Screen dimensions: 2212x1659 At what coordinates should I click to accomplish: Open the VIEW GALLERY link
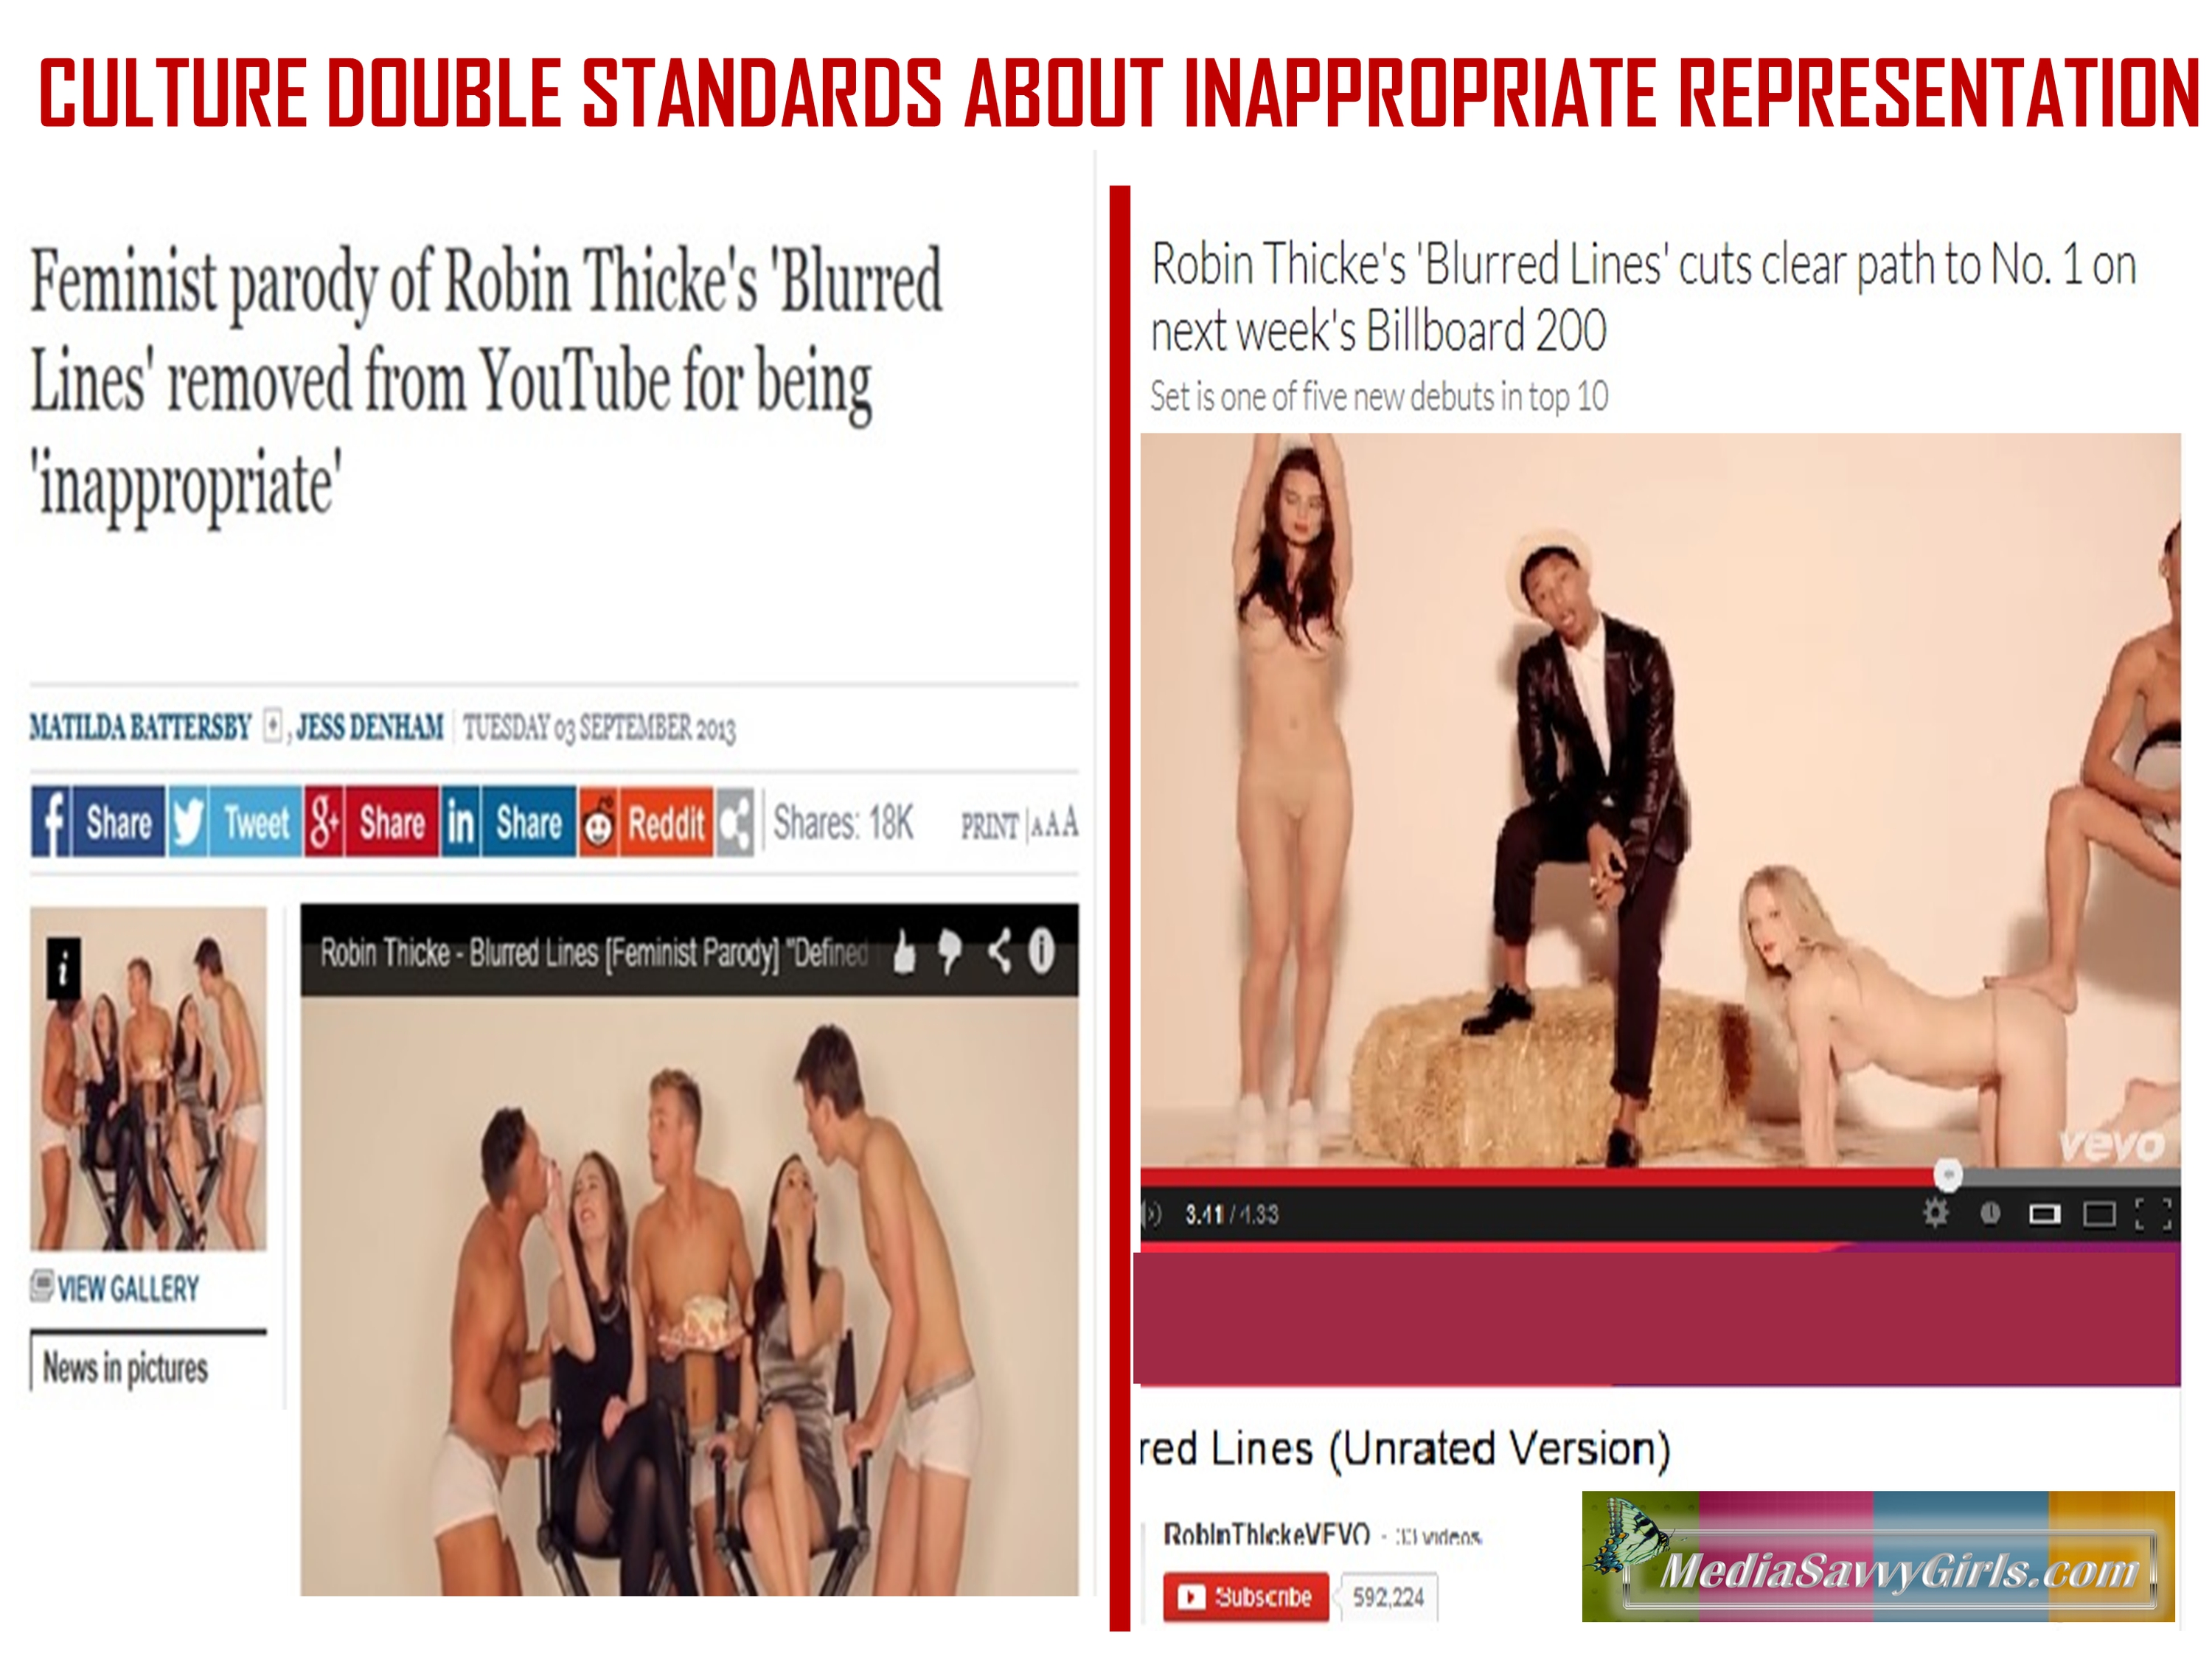(x=115, y=1288)
